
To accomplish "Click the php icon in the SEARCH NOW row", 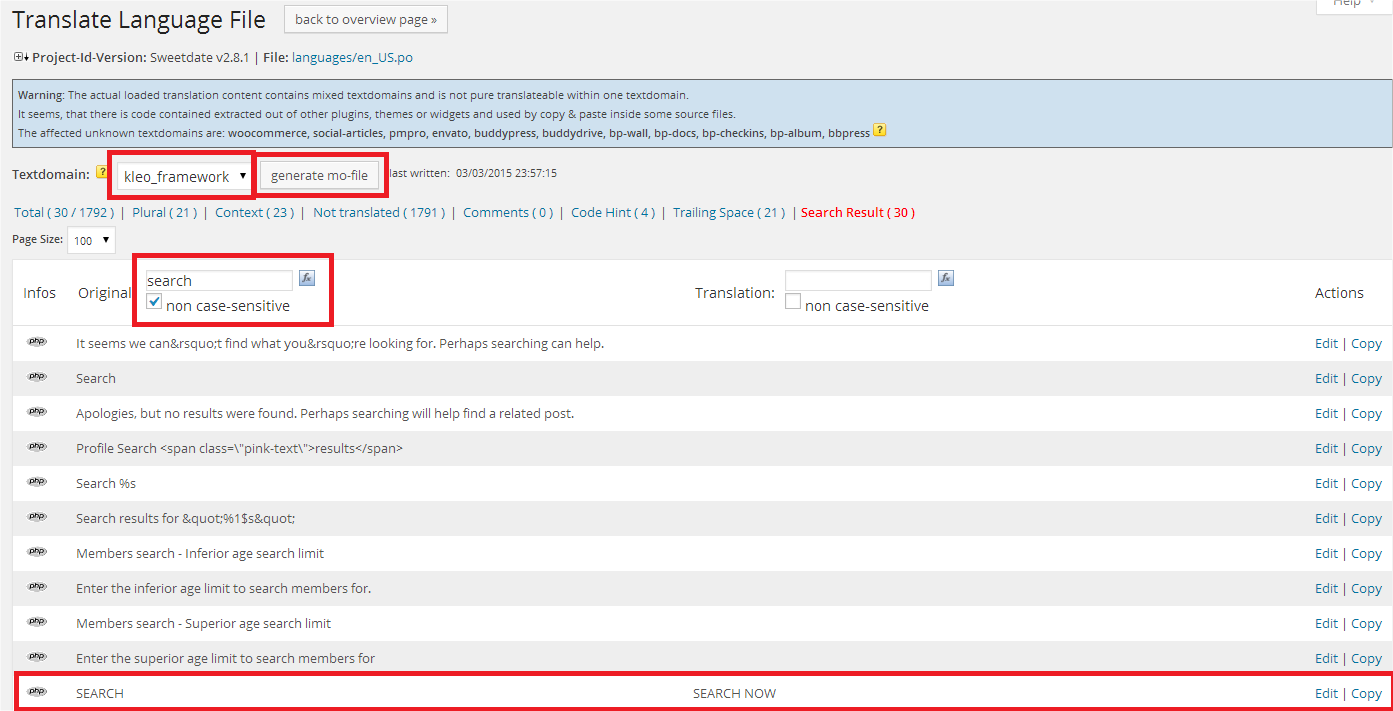I will (37, 692).
